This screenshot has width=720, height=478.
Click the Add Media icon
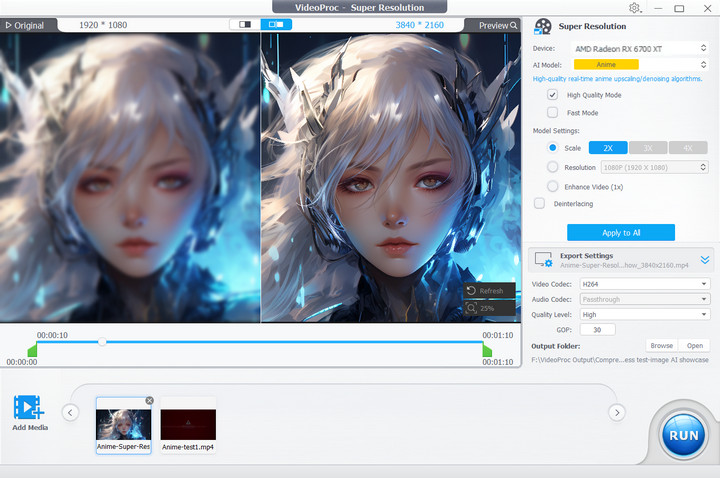point(28,407)
